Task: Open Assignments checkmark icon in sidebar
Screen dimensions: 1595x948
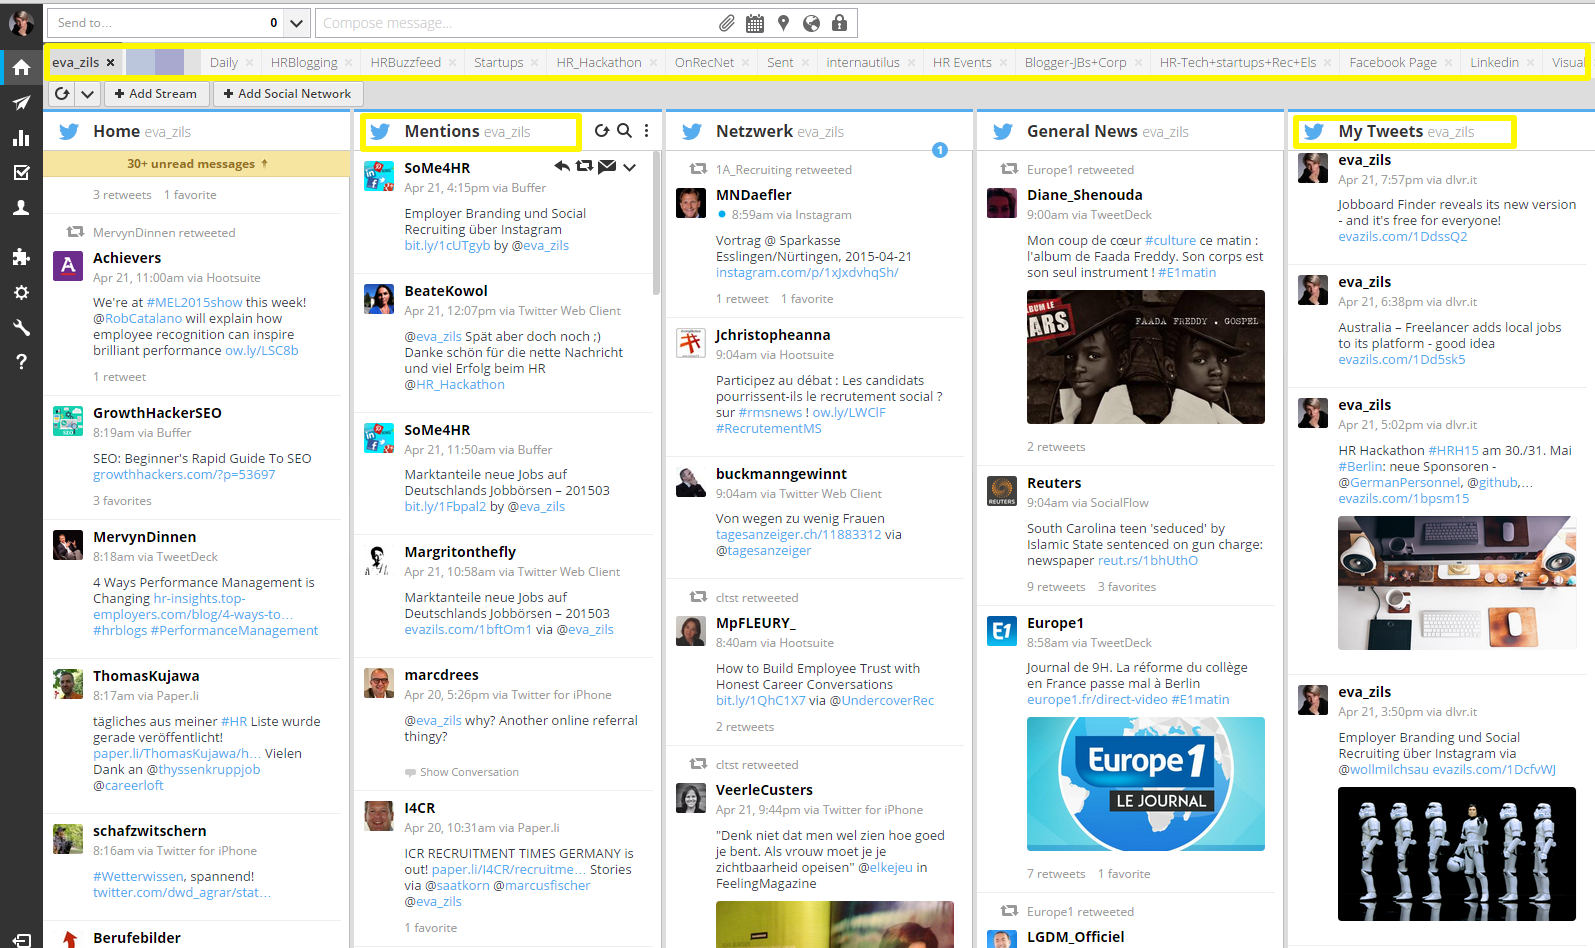Action: (21, 172)
